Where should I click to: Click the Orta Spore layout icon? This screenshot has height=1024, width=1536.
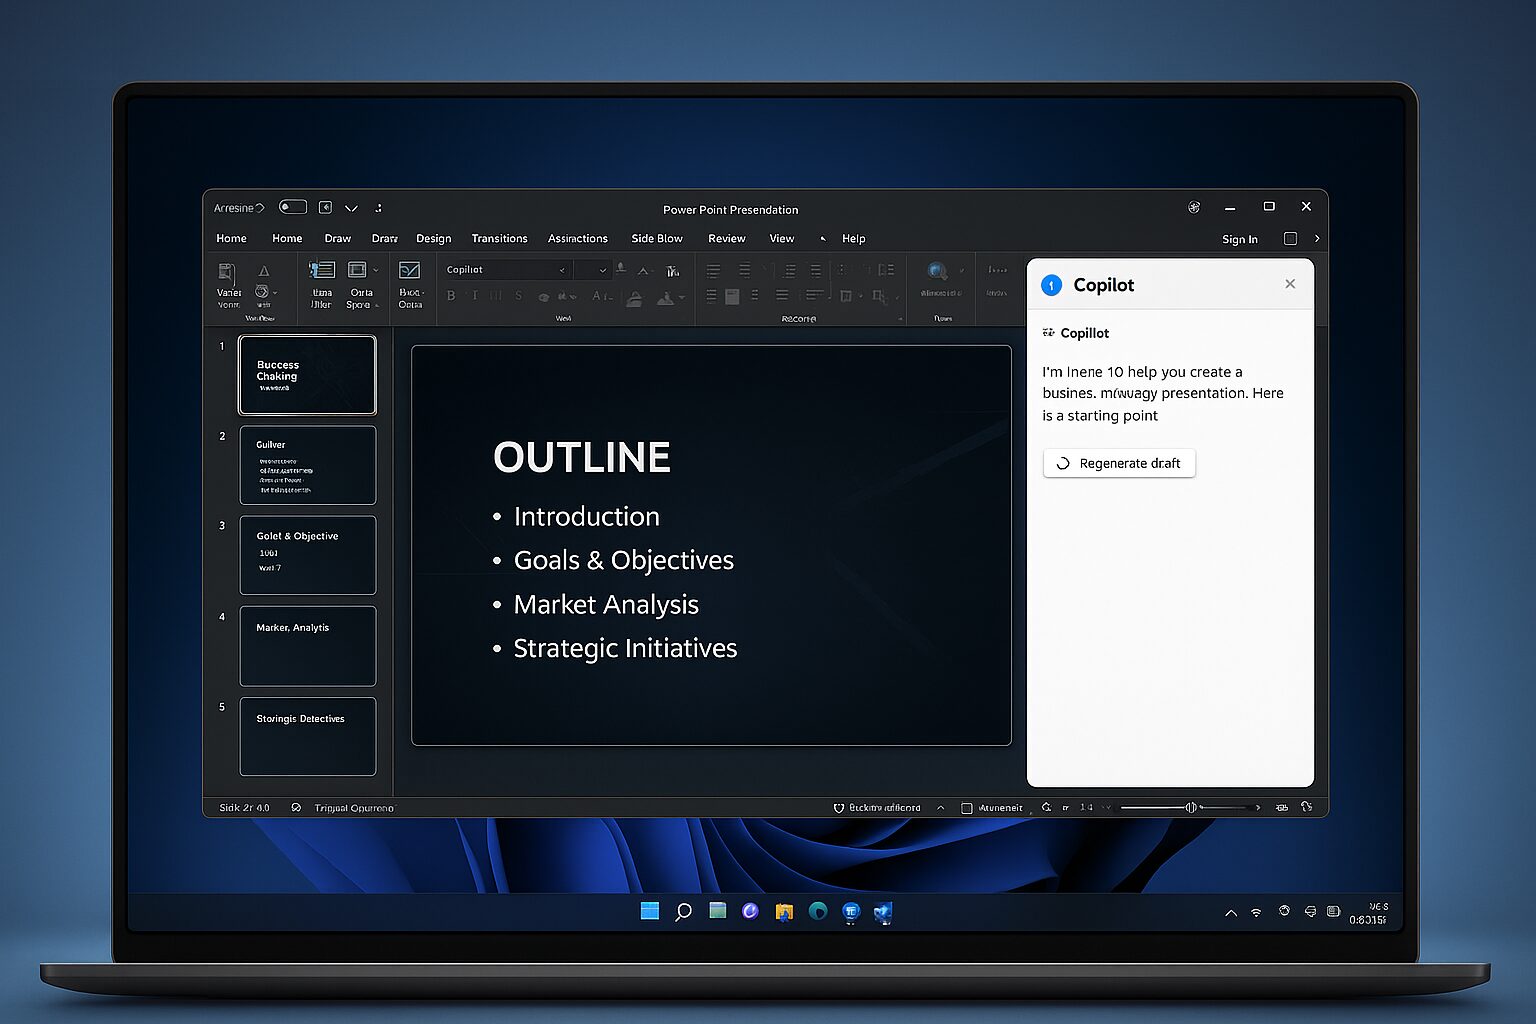(357, 270)
